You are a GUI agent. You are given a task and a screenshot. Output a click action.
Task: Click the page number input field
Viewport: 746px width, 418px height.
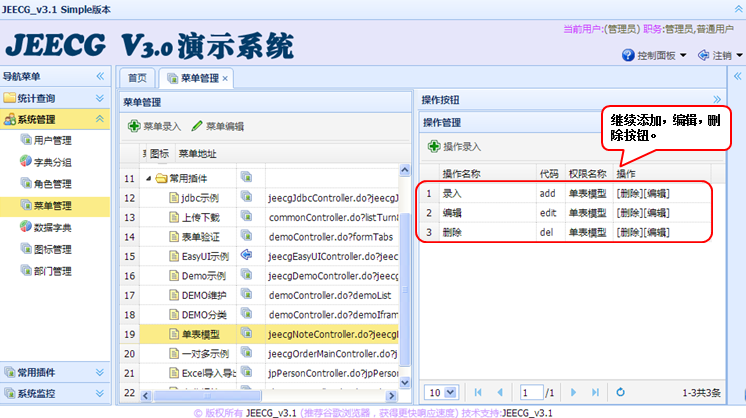pyautogui.click(x=531, y=392)
